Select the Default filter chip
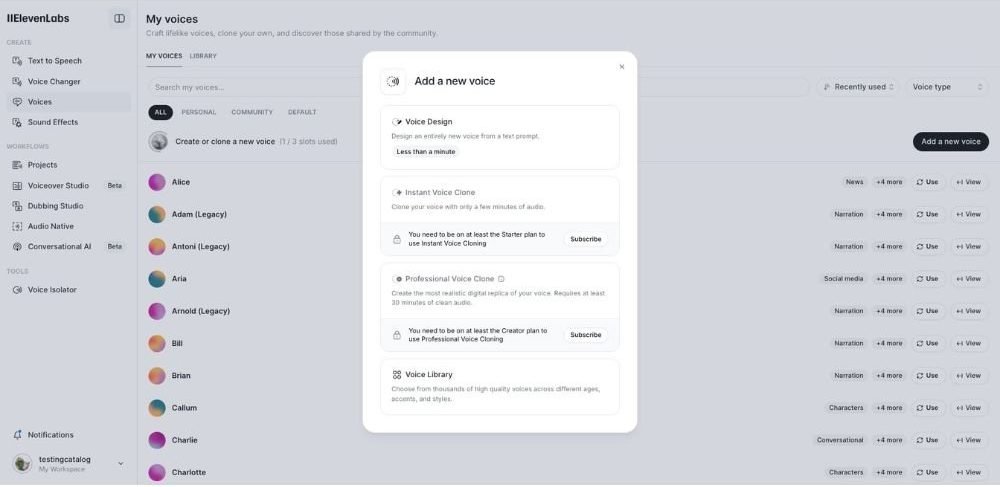This screenshot has height=487, width=1000. click(302, 112)
